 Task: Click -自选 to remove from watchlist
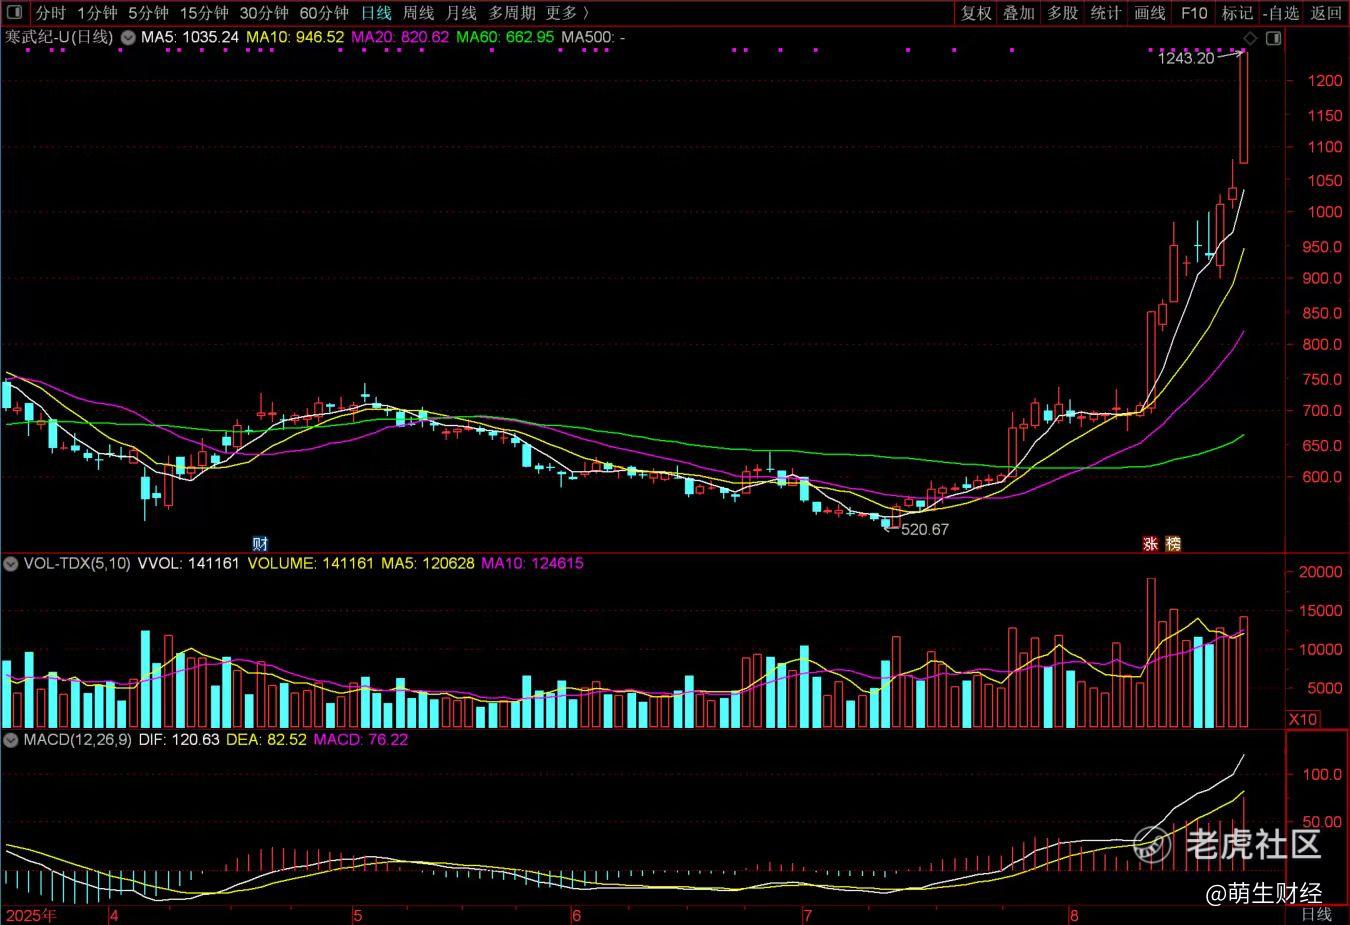point(1281,13)
